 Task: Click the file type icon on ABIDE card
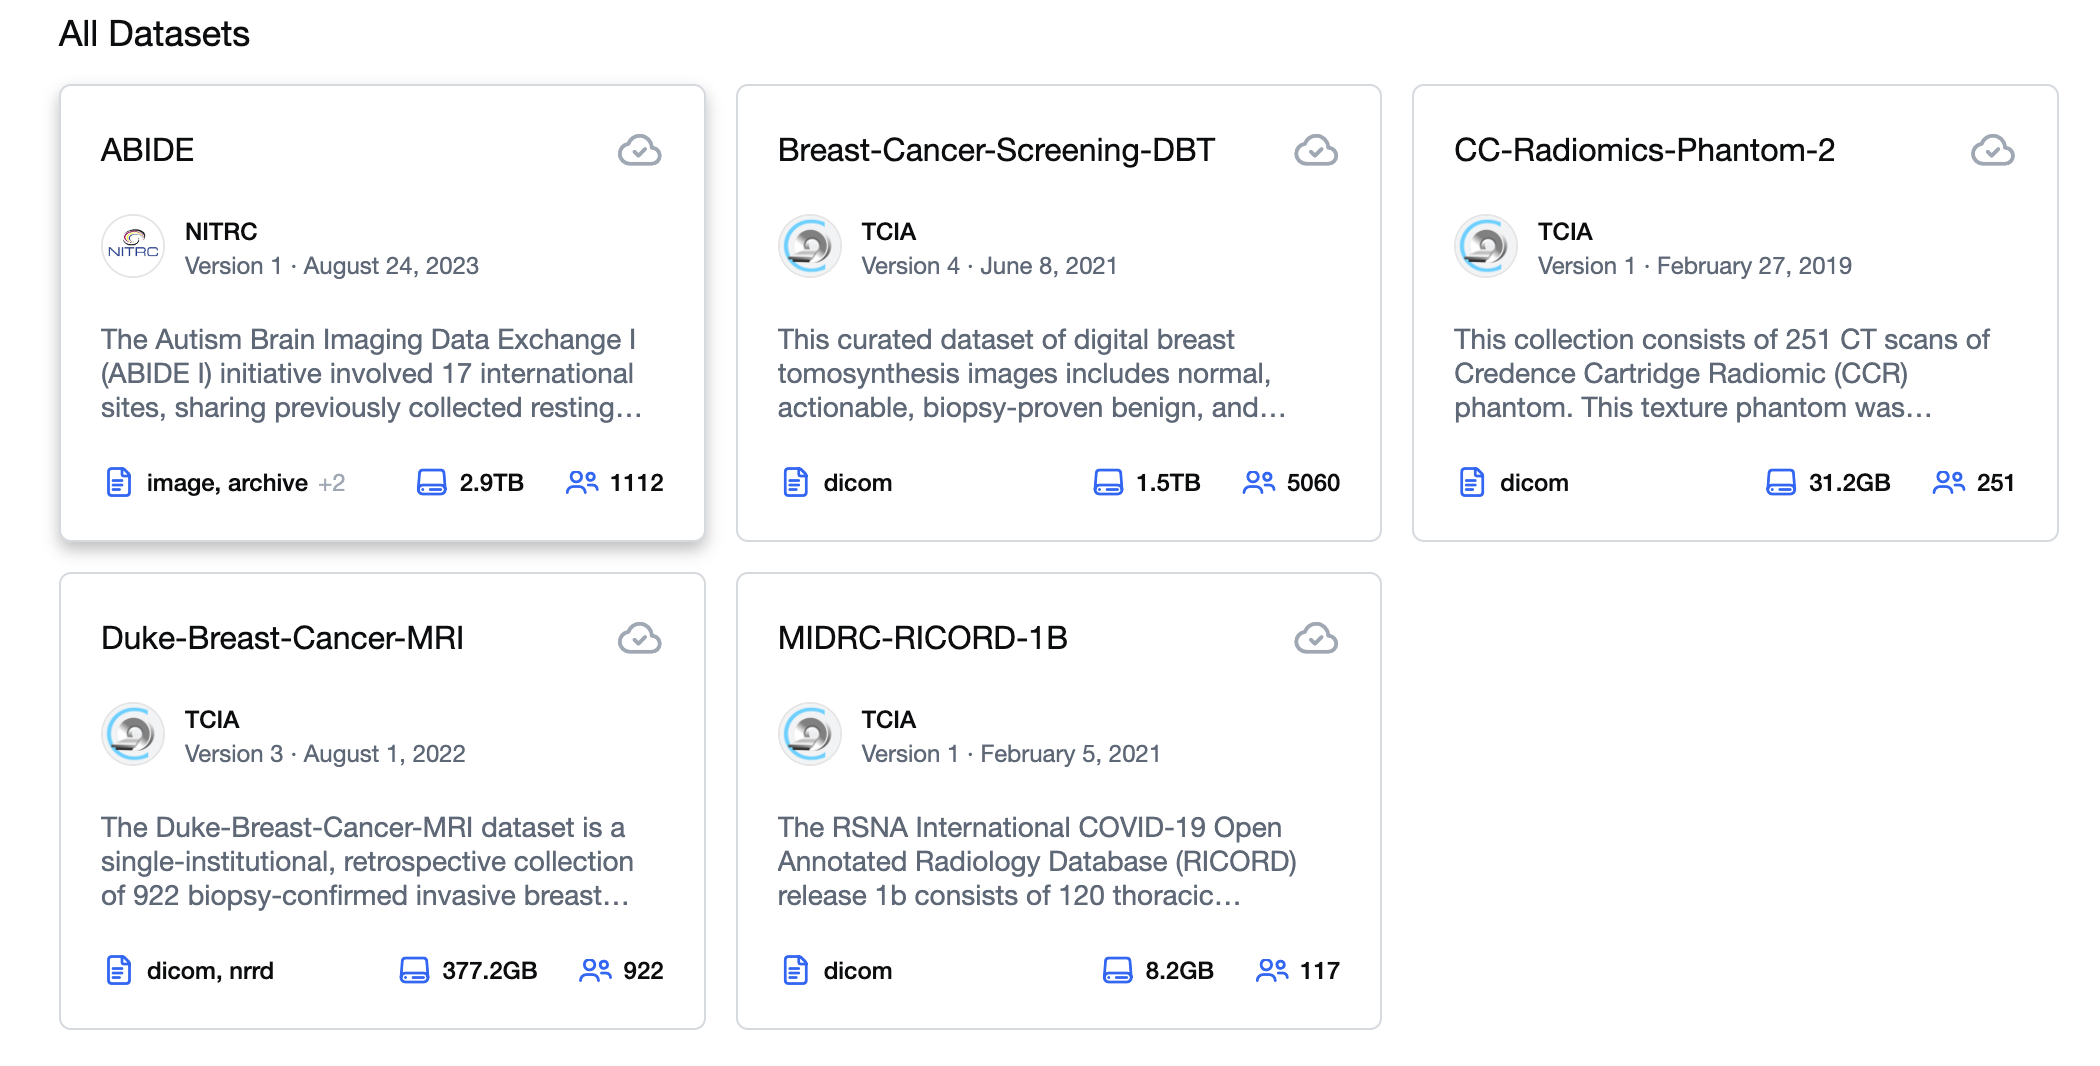[119, 482]
